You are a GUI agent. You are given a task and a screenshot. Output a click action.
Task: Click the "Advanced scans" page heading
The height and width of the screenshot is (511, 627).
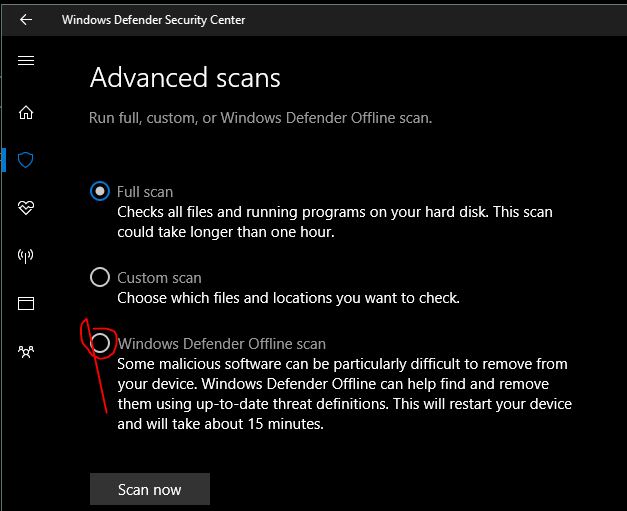coord(185,77)
